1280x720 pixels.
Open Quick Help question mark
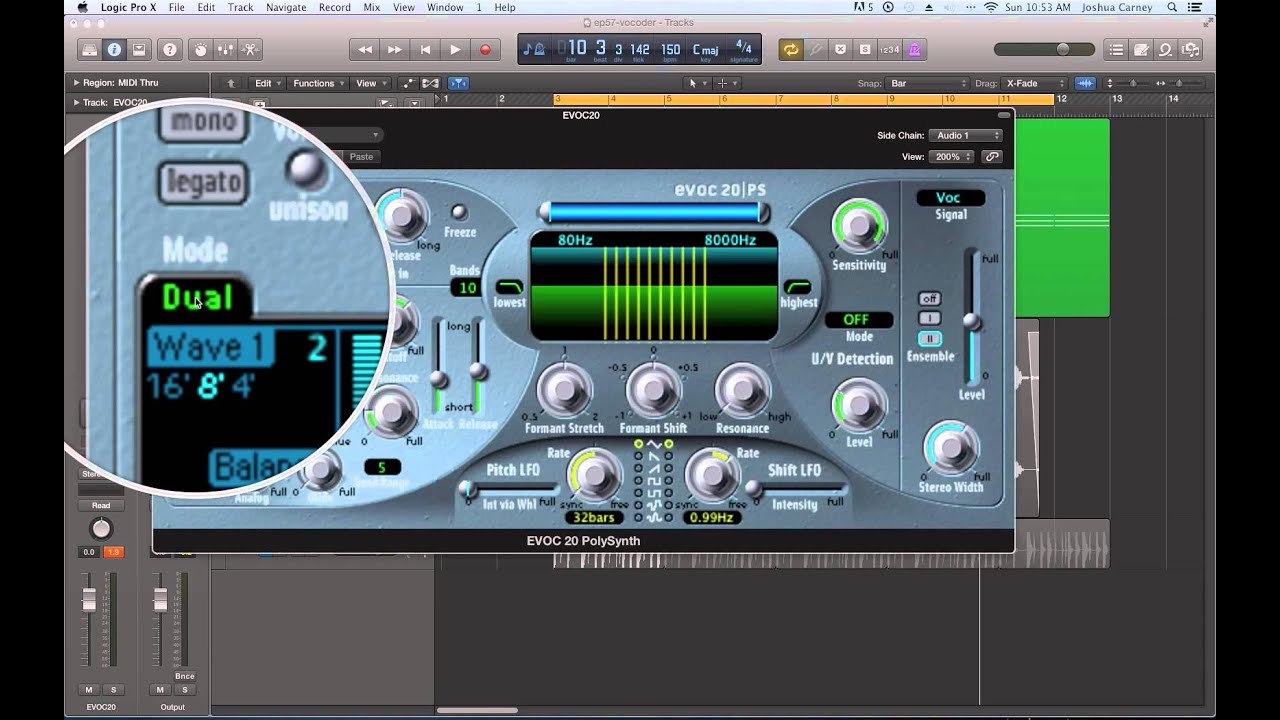170,49
